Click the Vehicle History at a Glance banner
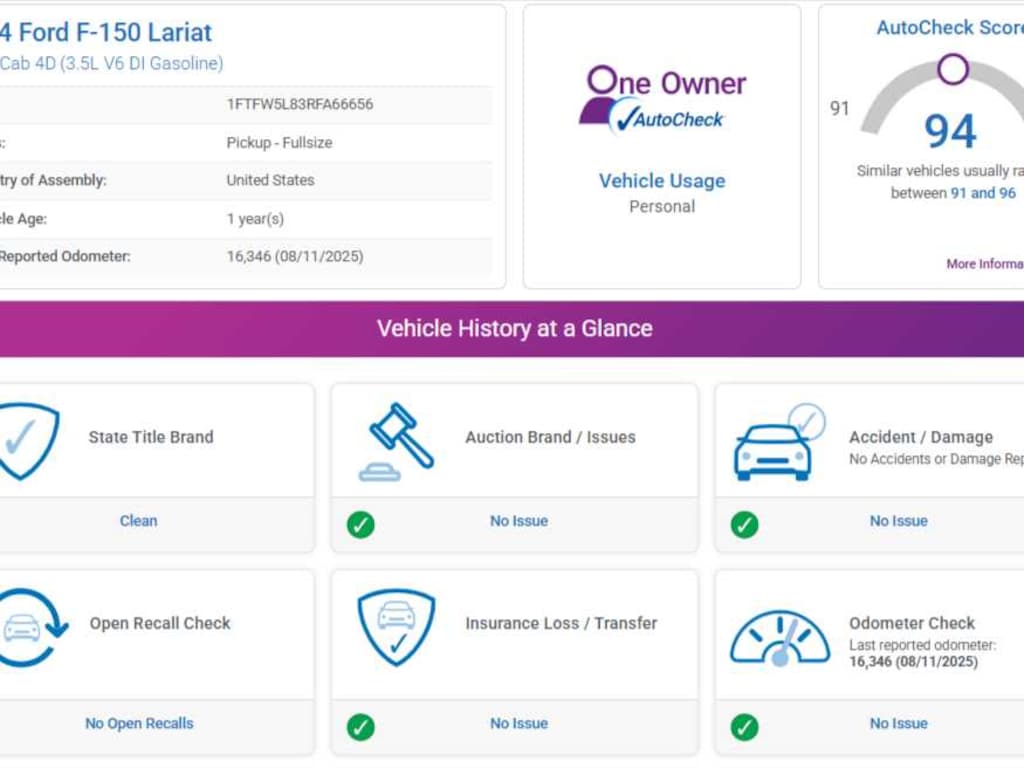Image resolution: width=1024 pixels, height=768 pixels. (x=514, y=328)
